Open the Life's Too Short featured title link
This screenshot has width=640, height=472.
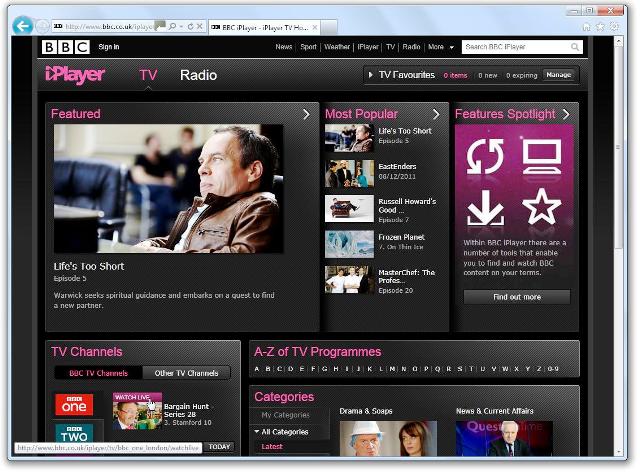pyautogui.click(x=89, y=267)
